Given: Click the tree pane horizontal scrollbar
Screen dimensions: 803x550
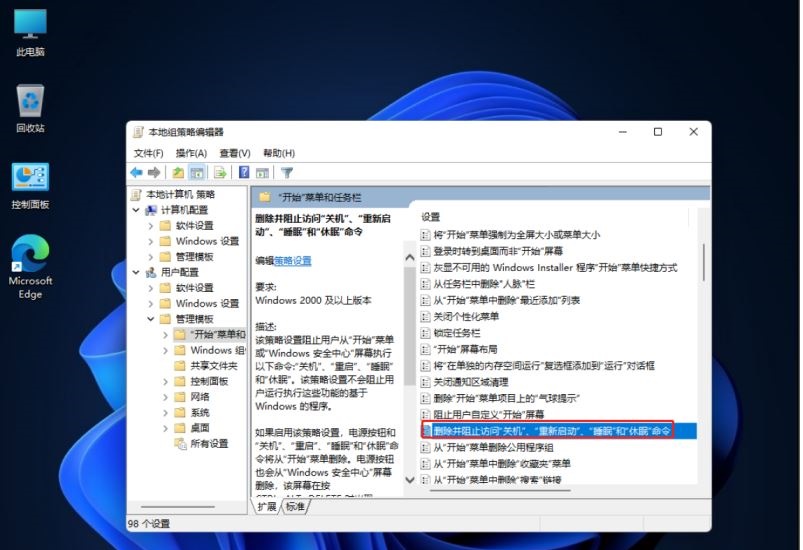Looking at the screenshot, I should (178, 507).
